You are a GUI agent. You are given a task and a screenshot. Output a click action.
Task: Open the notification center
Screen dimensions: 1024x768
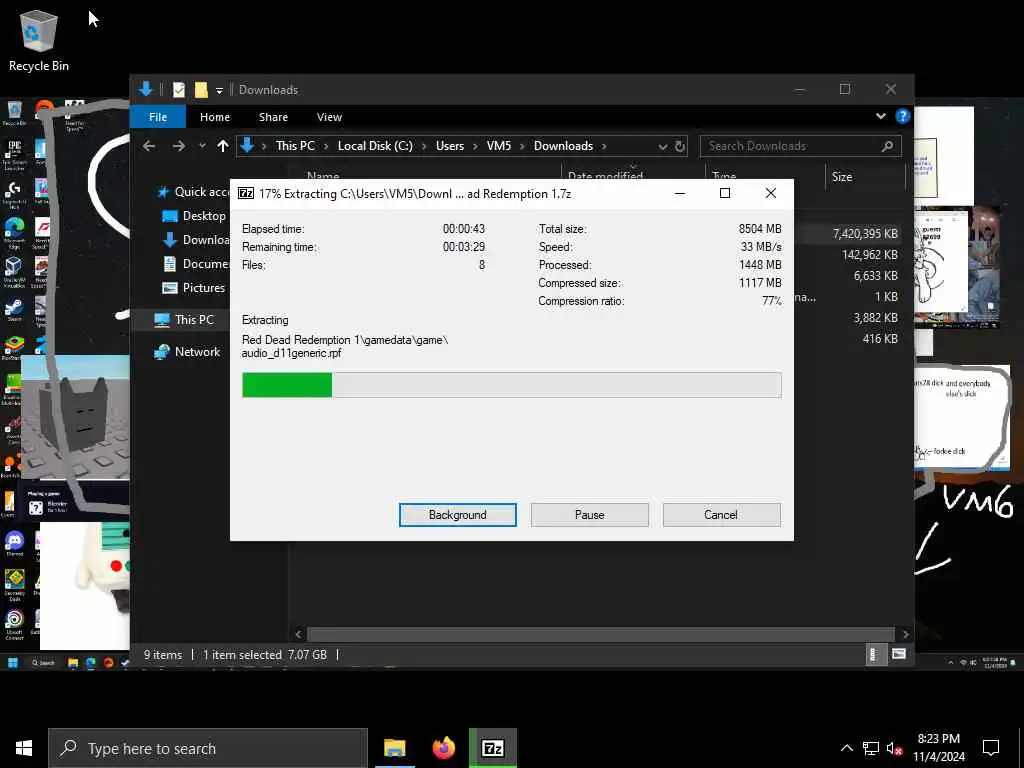pyautogui.click(x=991, y=748)
